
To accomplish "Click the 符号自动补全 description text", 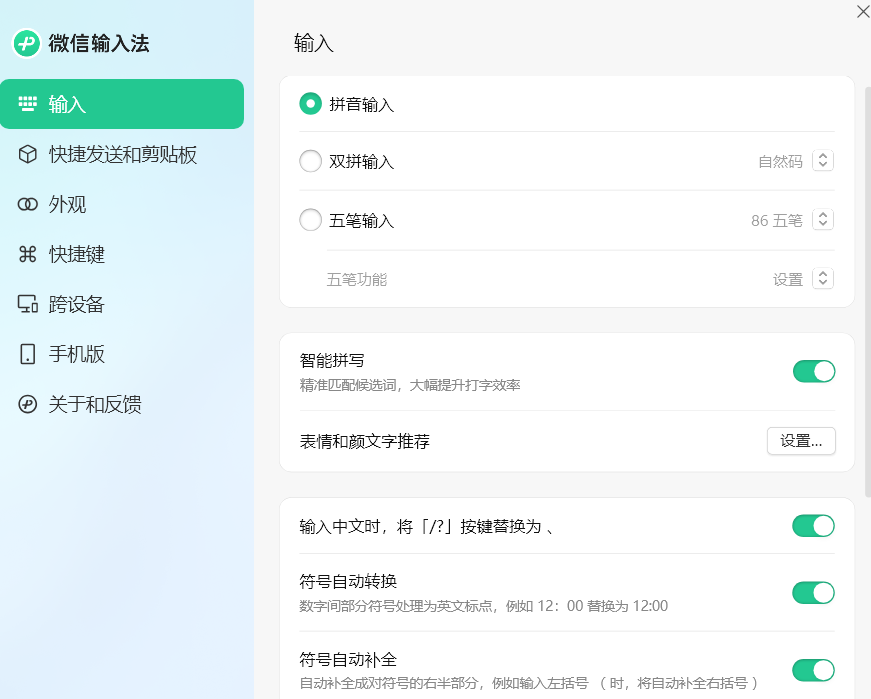I will click(528, 683).
